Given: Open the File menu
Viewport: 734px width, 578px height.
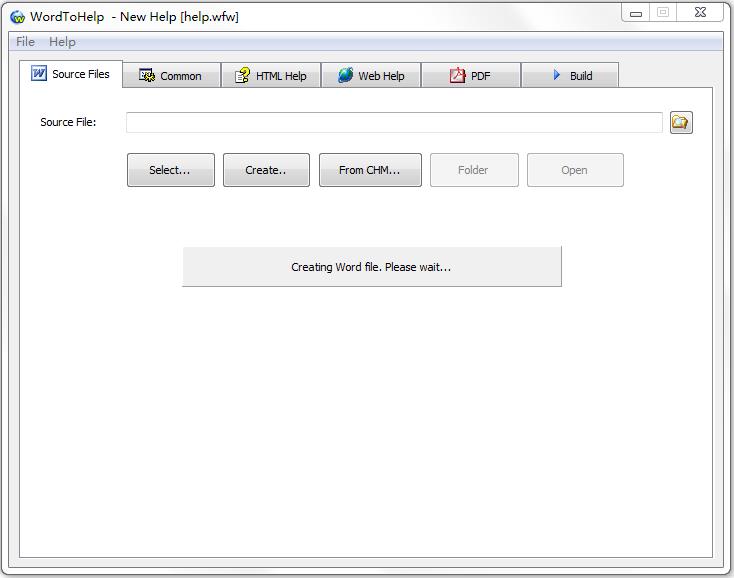Looking at the screenshot, I should click(25, 42).
